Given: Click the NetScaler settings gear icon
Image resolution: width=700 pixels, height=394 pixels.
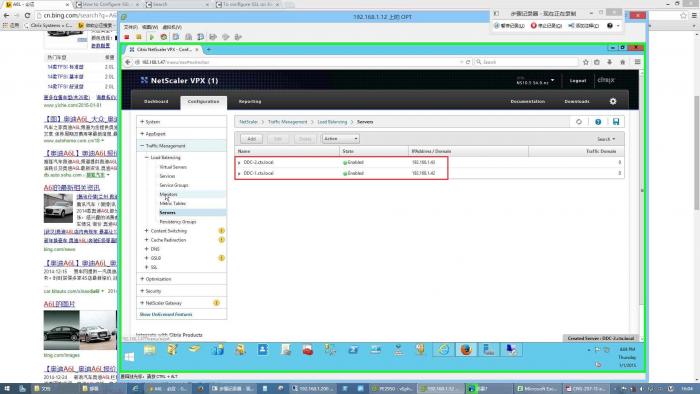Looking at the screenshot, I should 613,101.
